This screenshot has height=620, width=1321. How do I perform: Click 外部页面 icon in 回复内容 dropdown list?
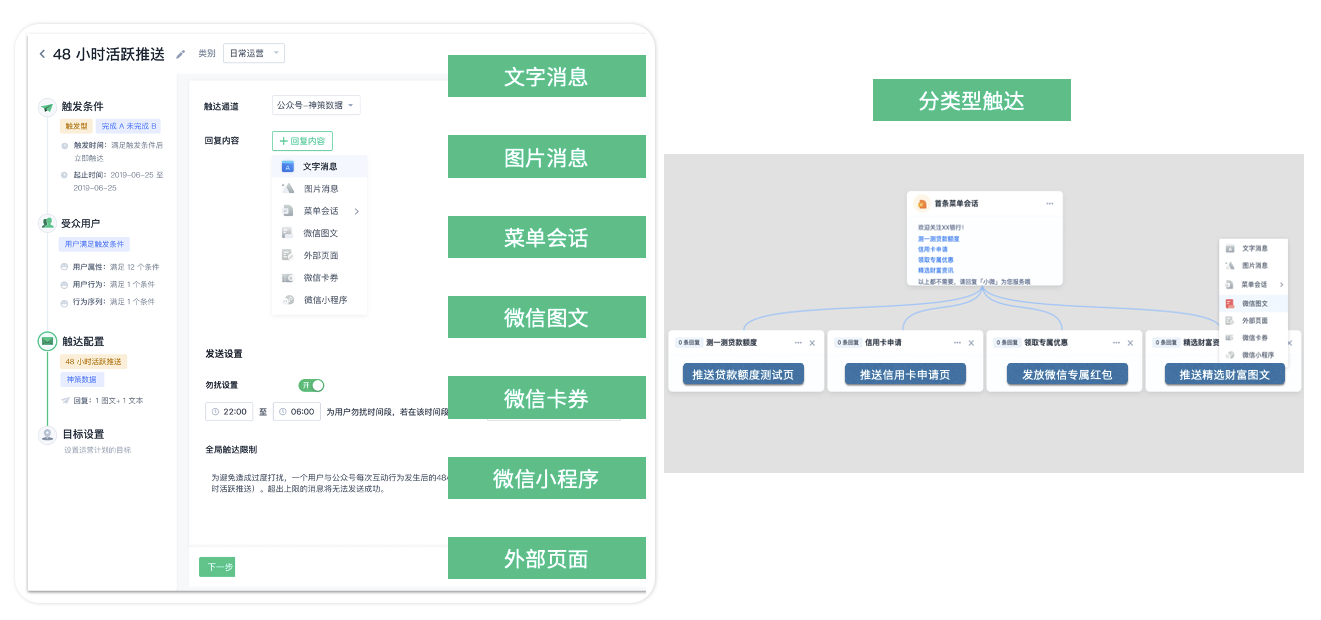point(287,255)
